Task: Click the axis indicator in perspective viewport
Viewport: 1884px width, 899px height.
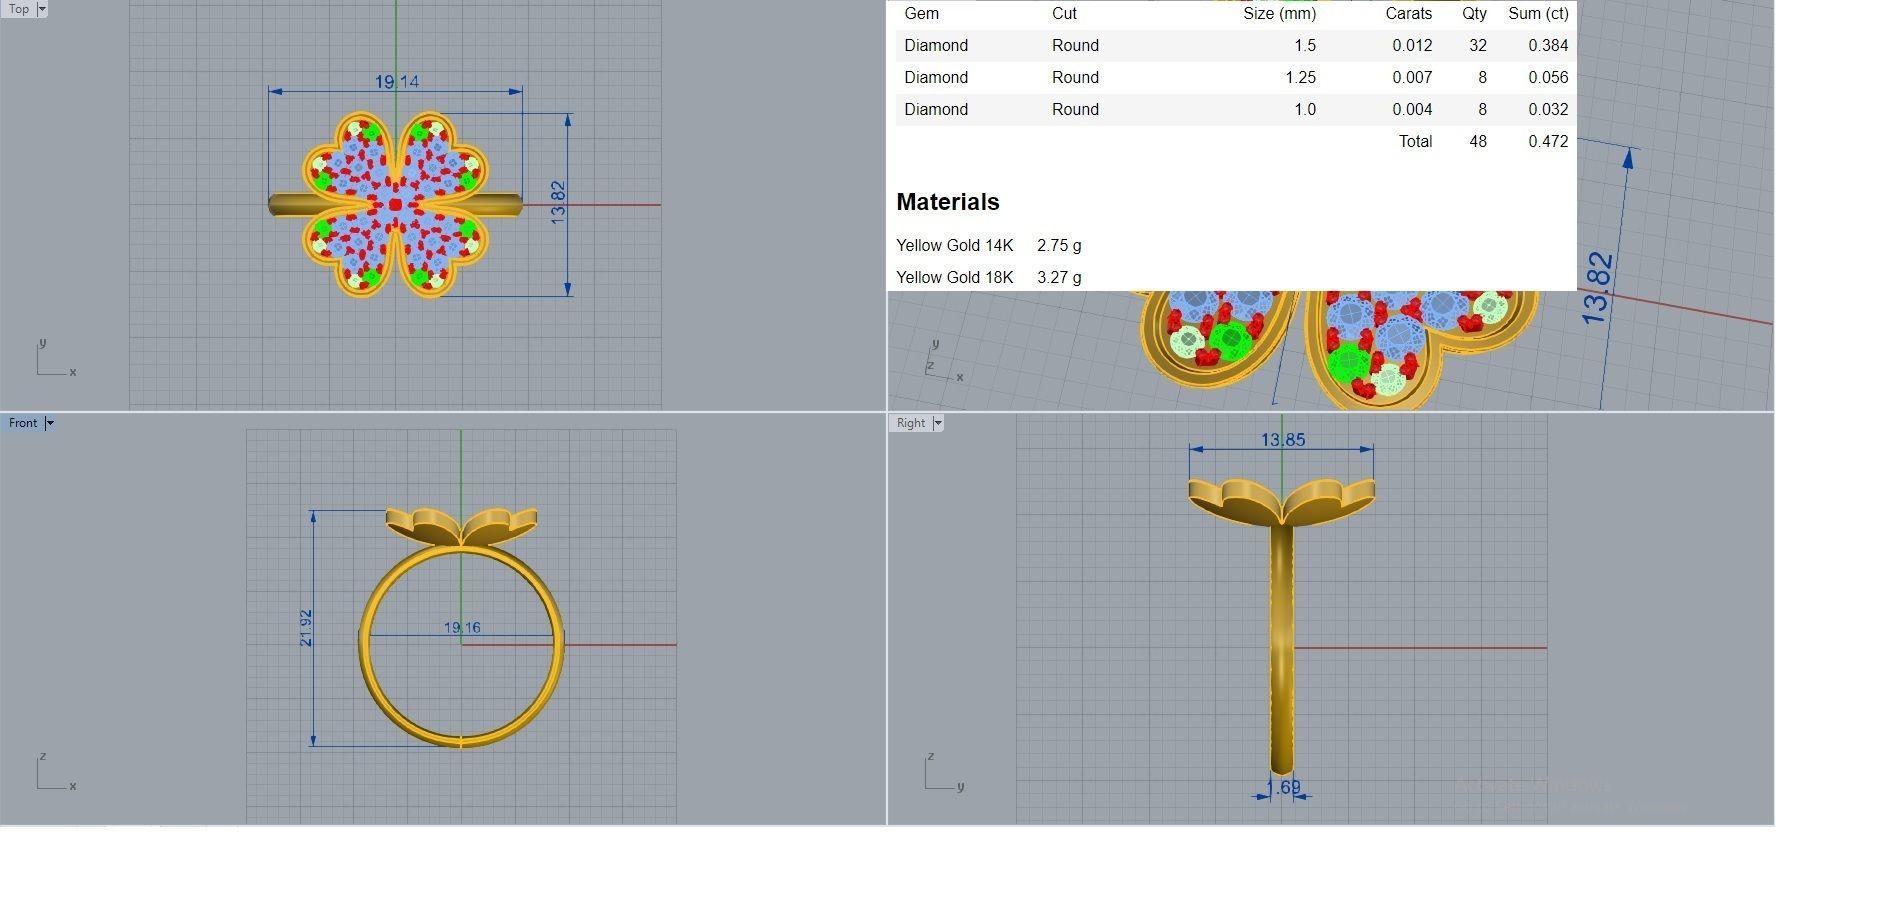Action: [x=944, y=360]
